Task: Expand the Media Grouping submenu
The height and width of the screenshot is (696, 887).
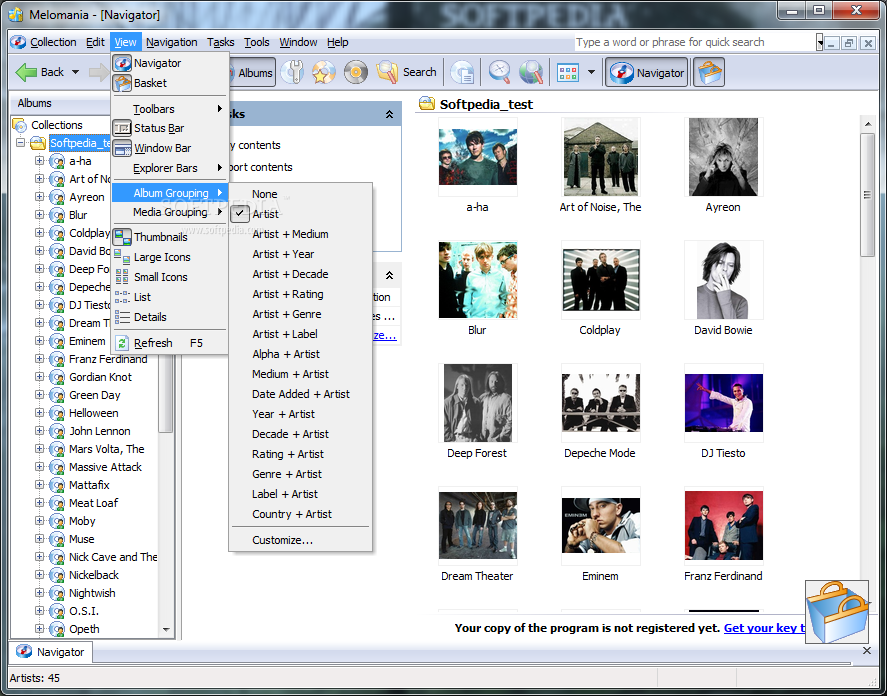Action: click(170, 212)
